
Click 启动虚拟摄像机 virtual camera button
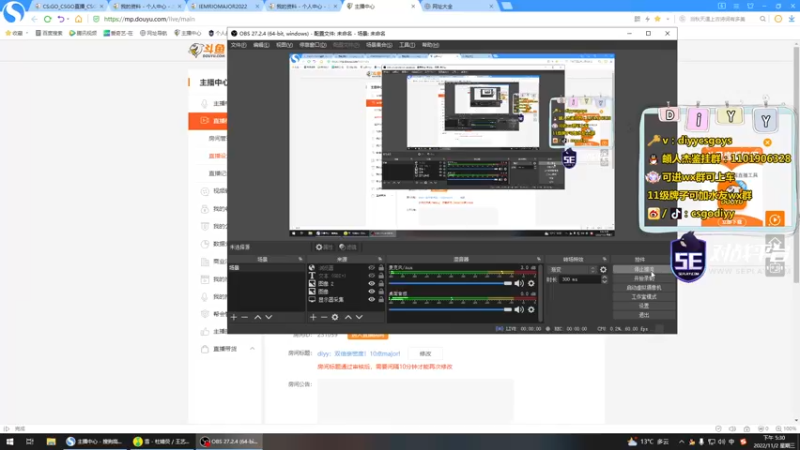644,288
